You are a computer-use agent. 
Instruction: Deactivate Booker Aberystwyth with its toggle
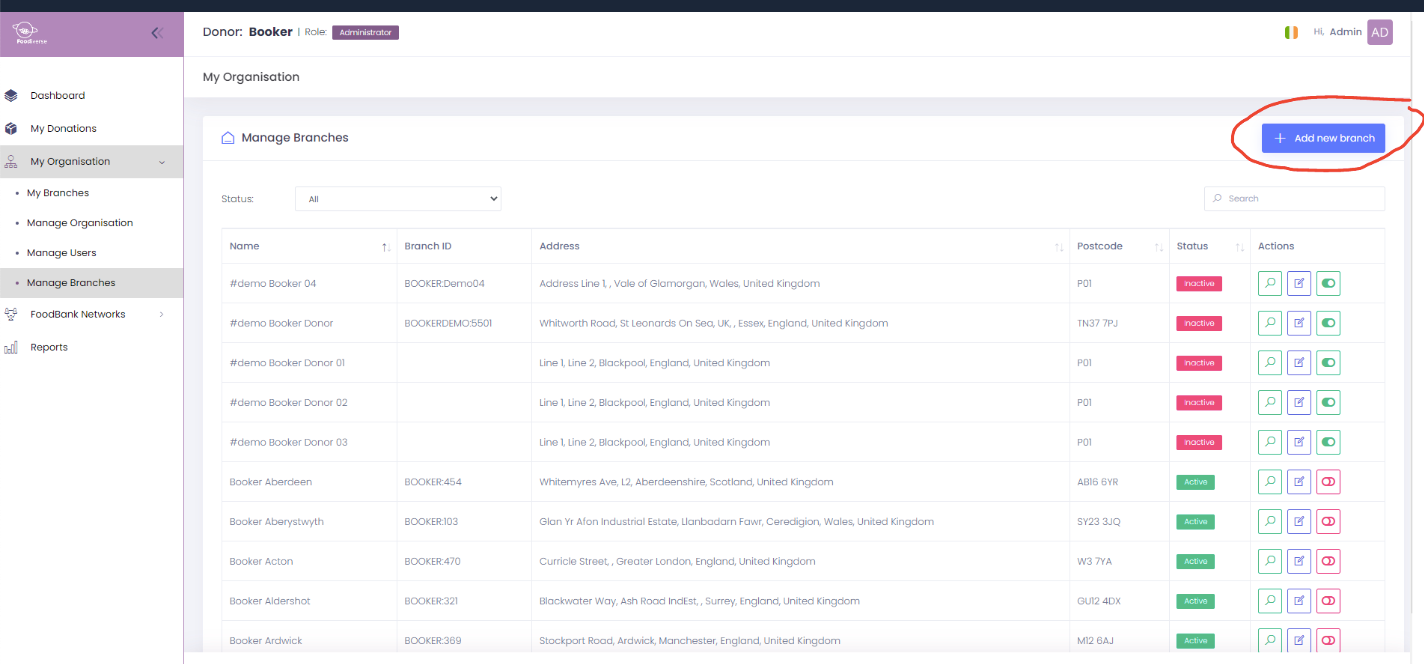[1328, 521]
